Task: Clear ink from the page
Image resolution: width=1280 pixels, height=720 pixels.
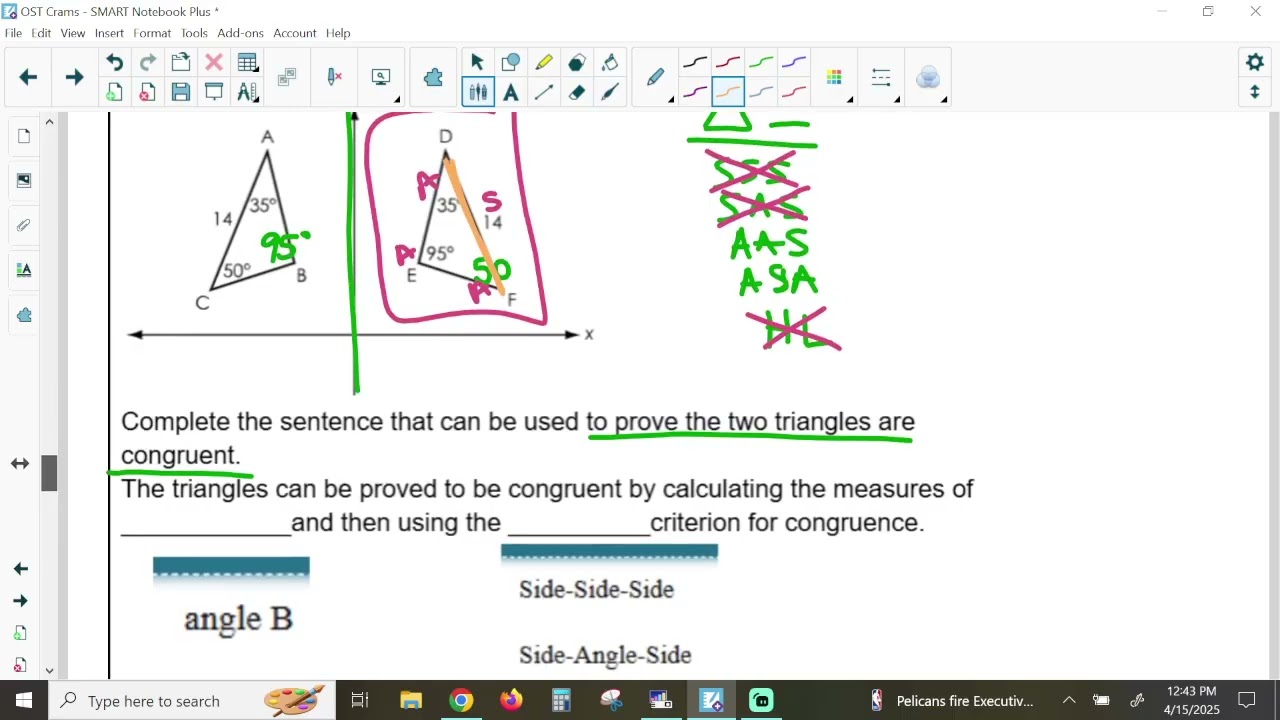Action: click(335, 77)
